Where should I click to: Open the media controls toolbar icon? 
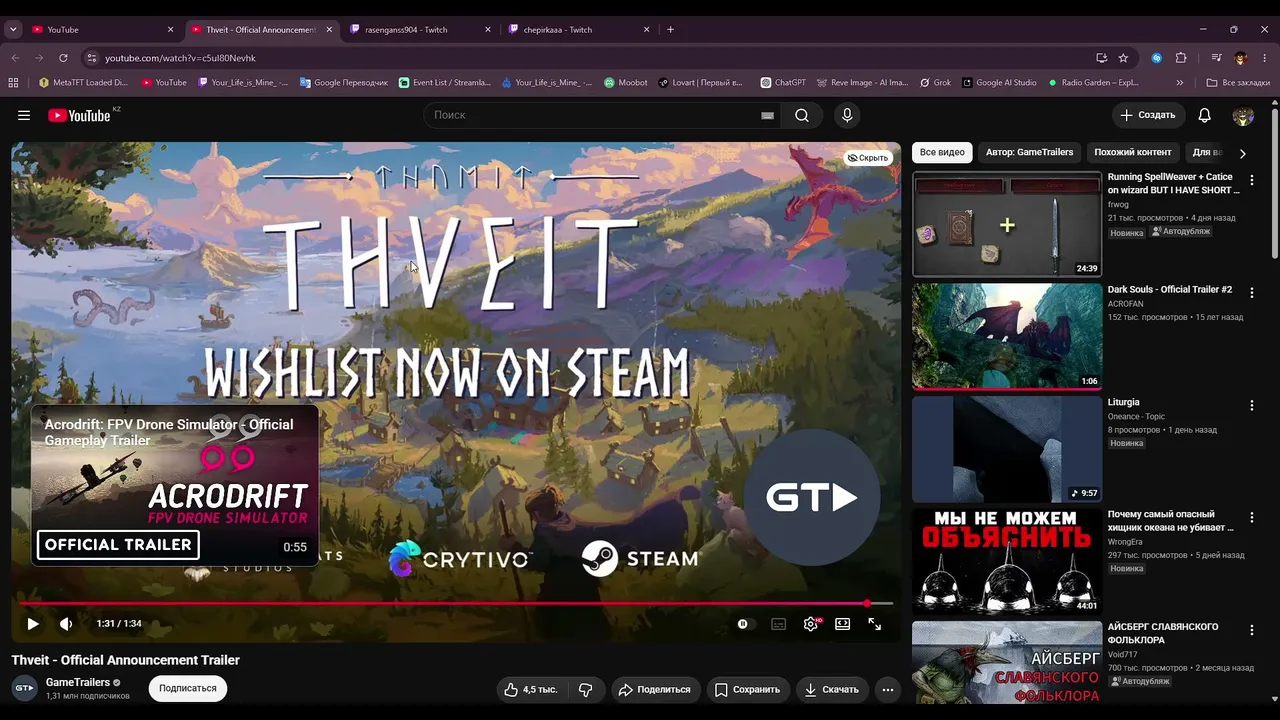[x=1217, y=58]
